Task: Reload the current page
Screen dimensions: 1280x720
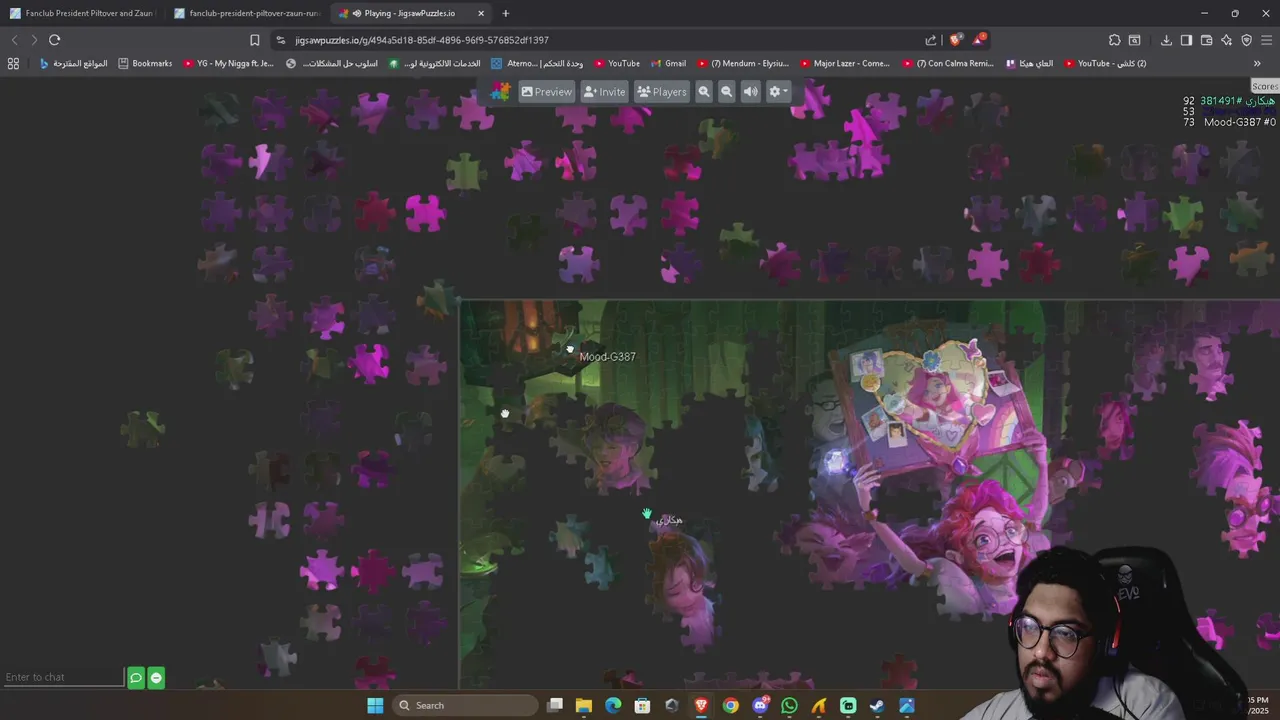Action: (54, 40)
